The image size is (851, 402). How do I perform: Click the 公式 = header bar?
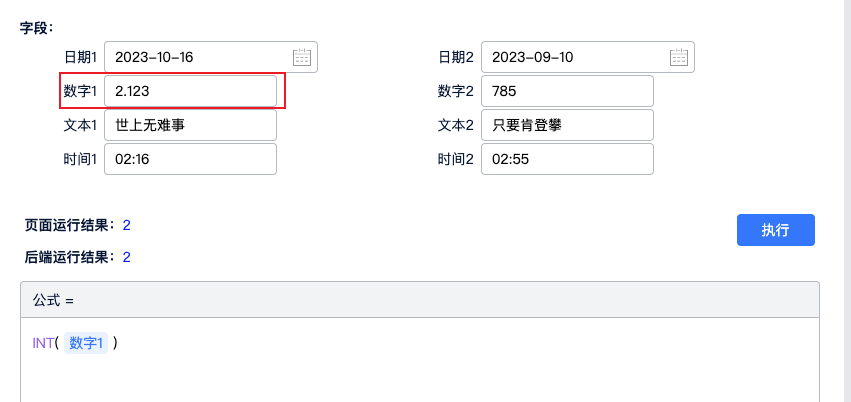click(419, 299)
